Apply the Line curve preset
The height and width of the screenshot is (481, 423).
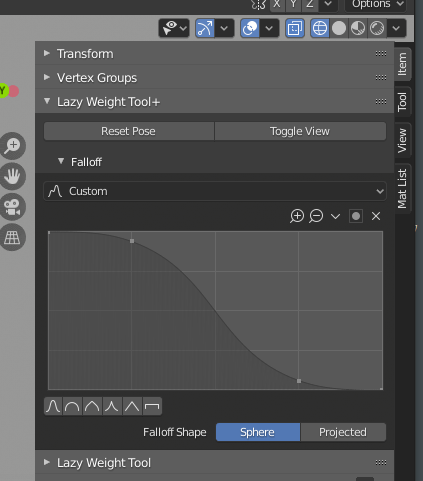pyautogui.click(x=132, y=406)
